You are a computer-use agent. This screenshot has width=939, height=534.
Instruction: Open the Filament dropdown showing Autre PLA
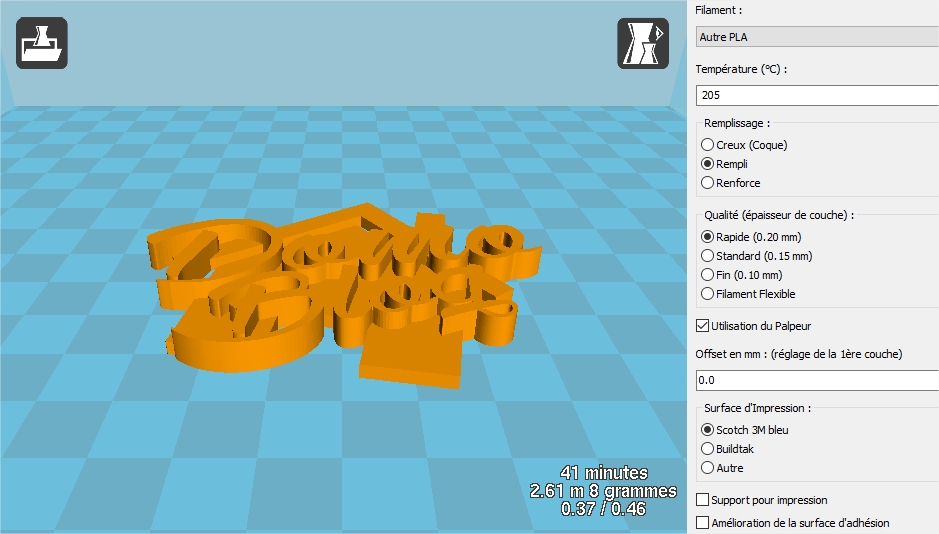pos(816,37)
